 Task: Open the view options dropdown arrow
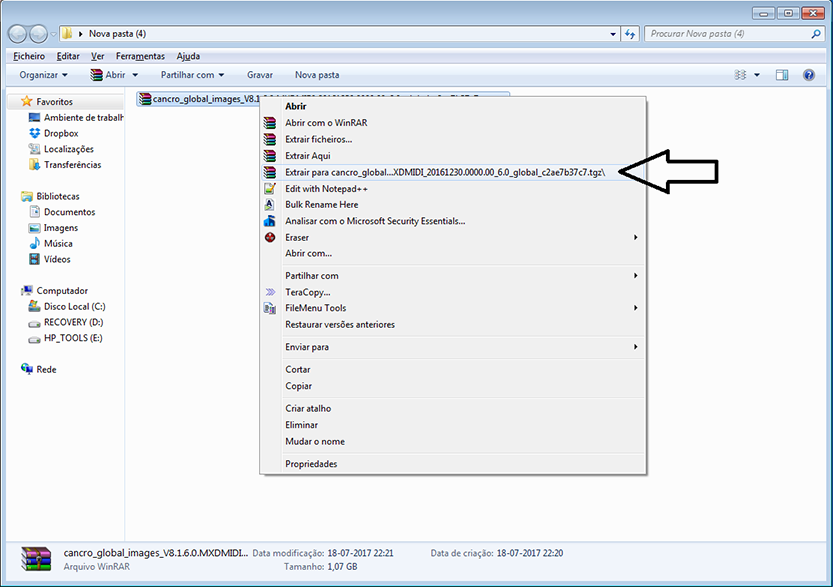pyautogui.click(x=757, y=75)
